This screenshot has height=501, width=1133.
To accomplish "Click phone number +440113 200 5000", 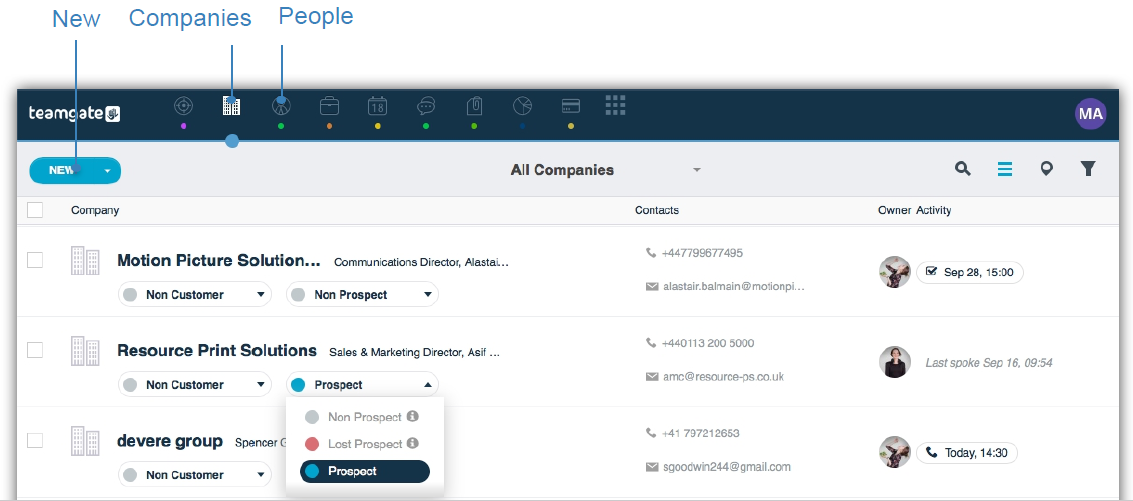I will [708, 343].
